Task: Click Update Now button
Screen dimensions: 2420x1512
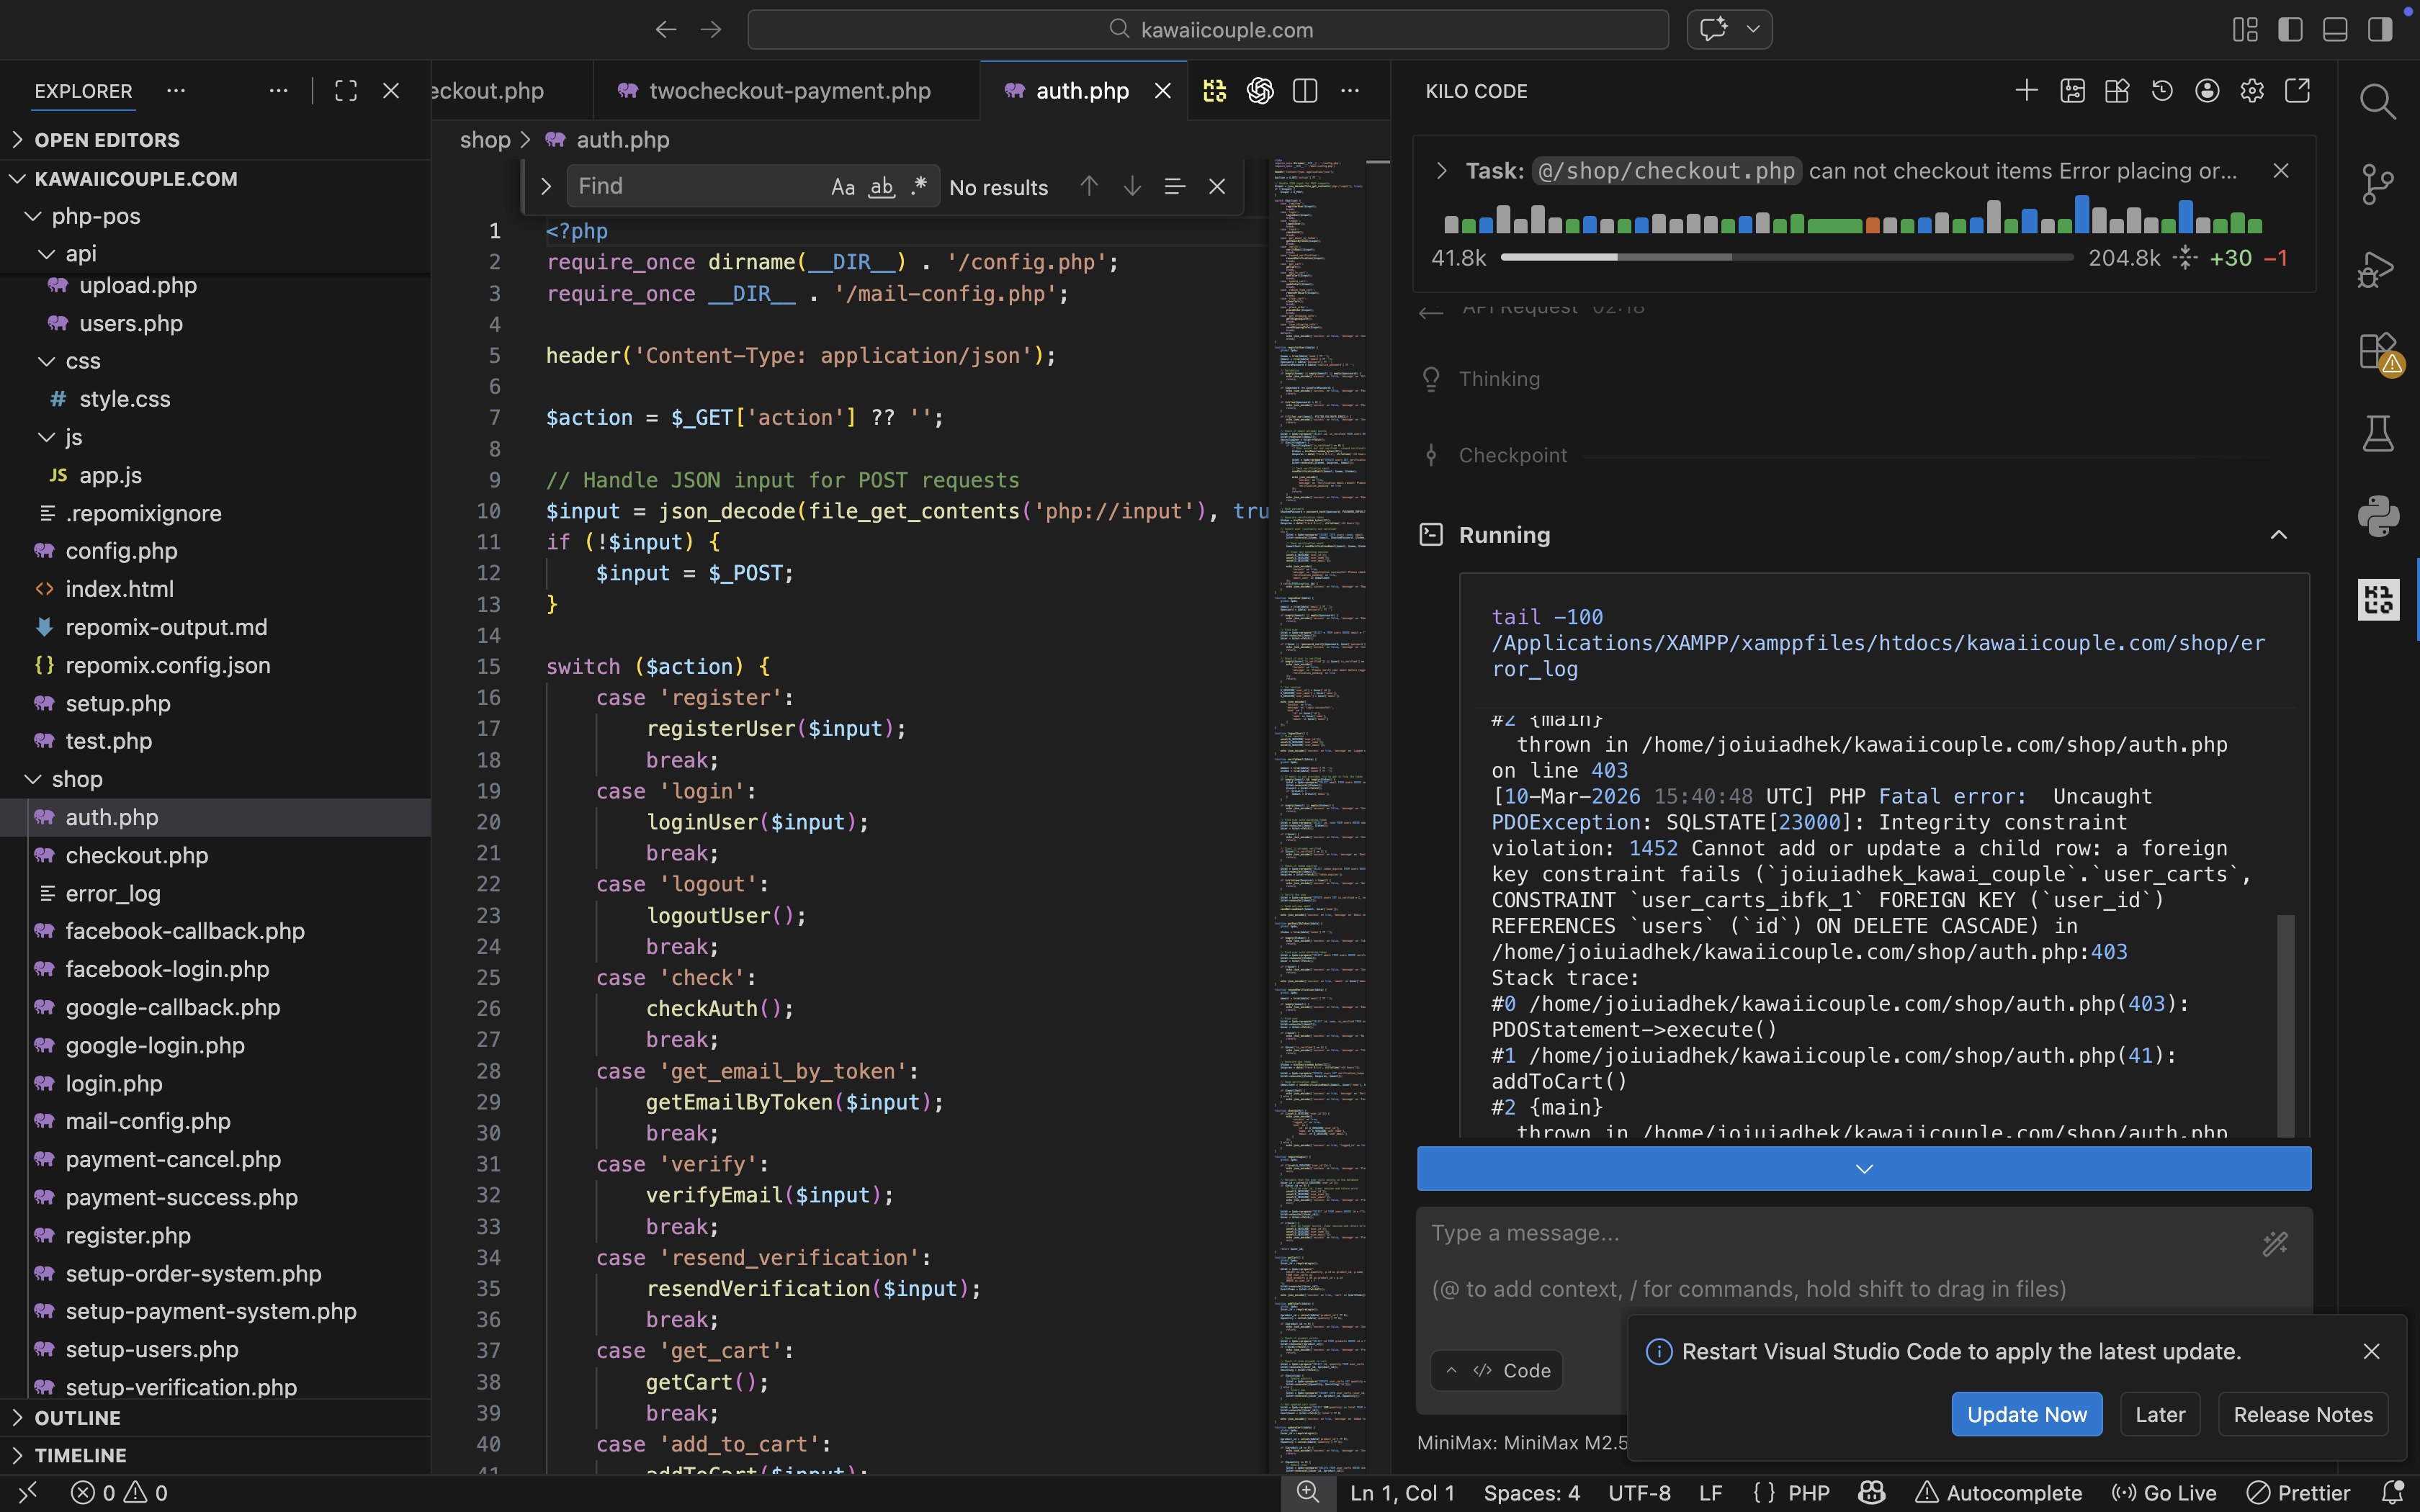Action: coord(2026,1414)
